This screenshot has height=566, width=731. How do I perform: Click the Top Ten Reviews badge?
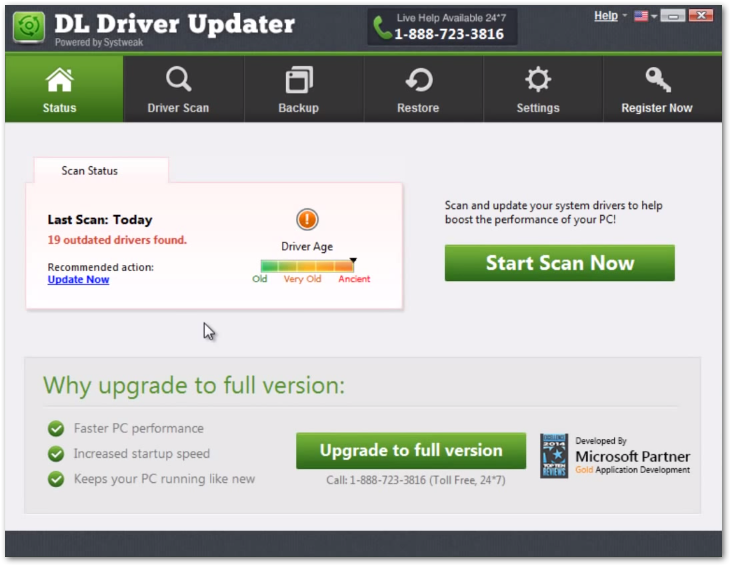tap(554, 456)
